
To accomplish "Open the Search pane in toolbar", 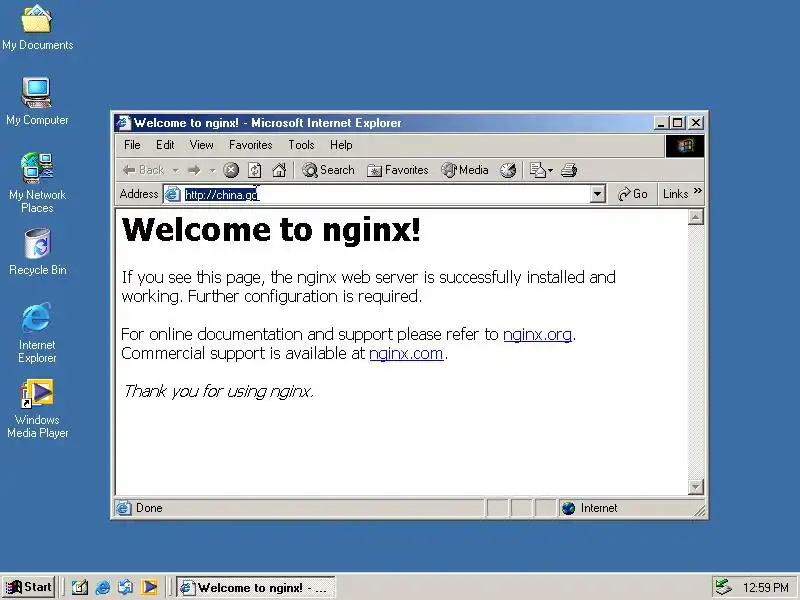I will pos(328,170).
